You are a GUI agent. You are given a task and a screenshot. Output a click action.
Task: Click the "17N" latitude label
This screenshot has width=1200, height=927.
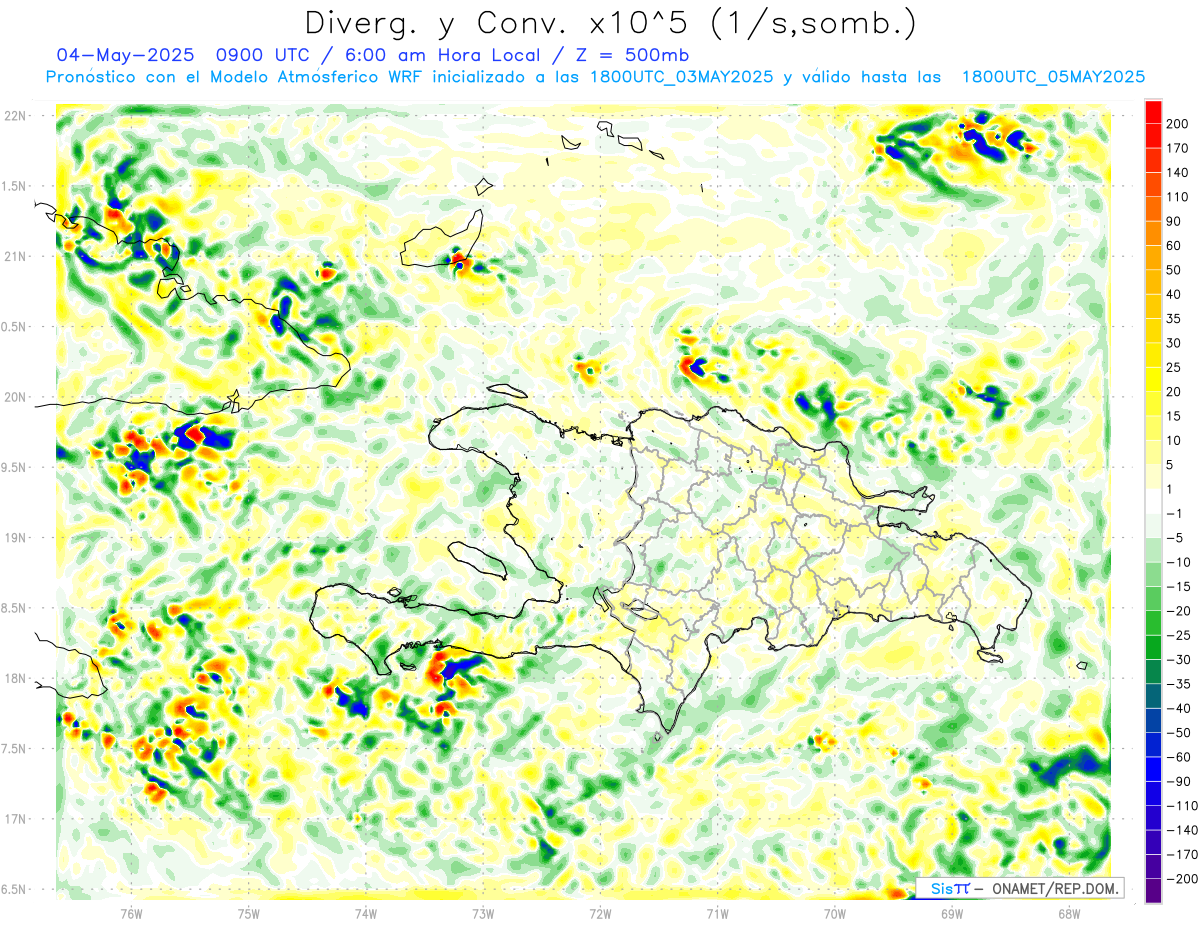[16, 819]
